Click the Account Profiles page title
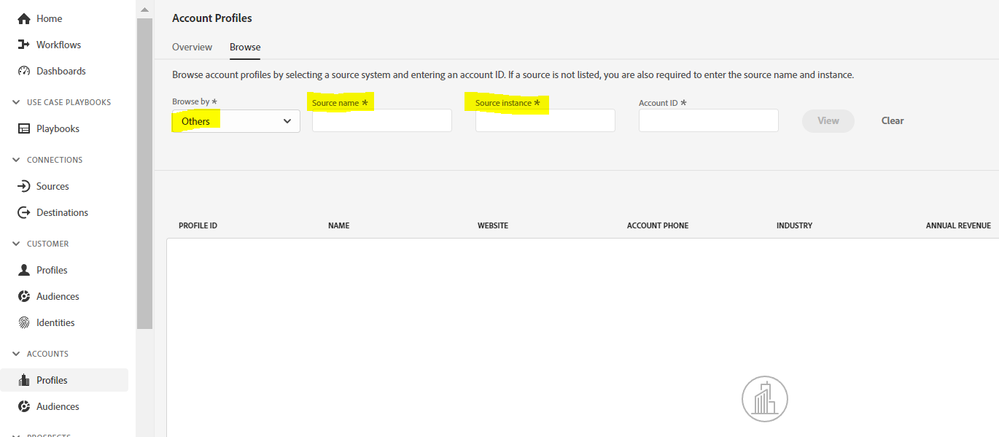 (x=212, y=18)
